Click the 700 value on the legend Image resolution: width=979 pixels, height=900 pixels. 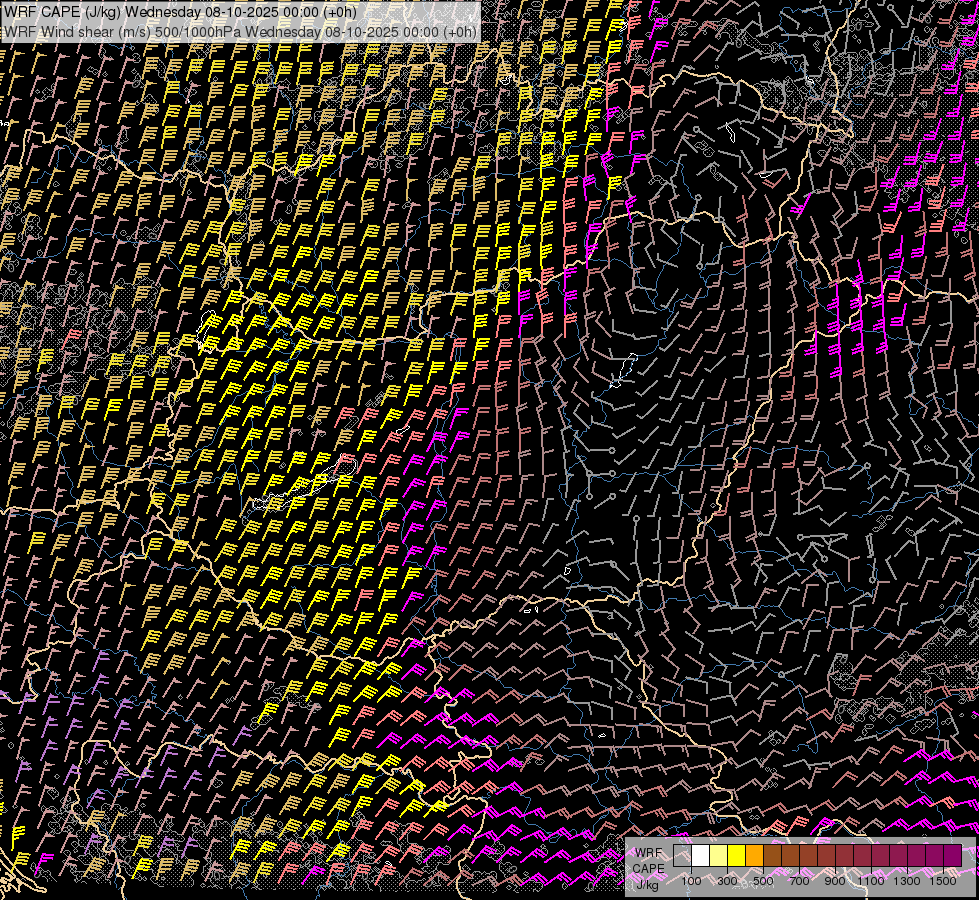tap(799, 881)
